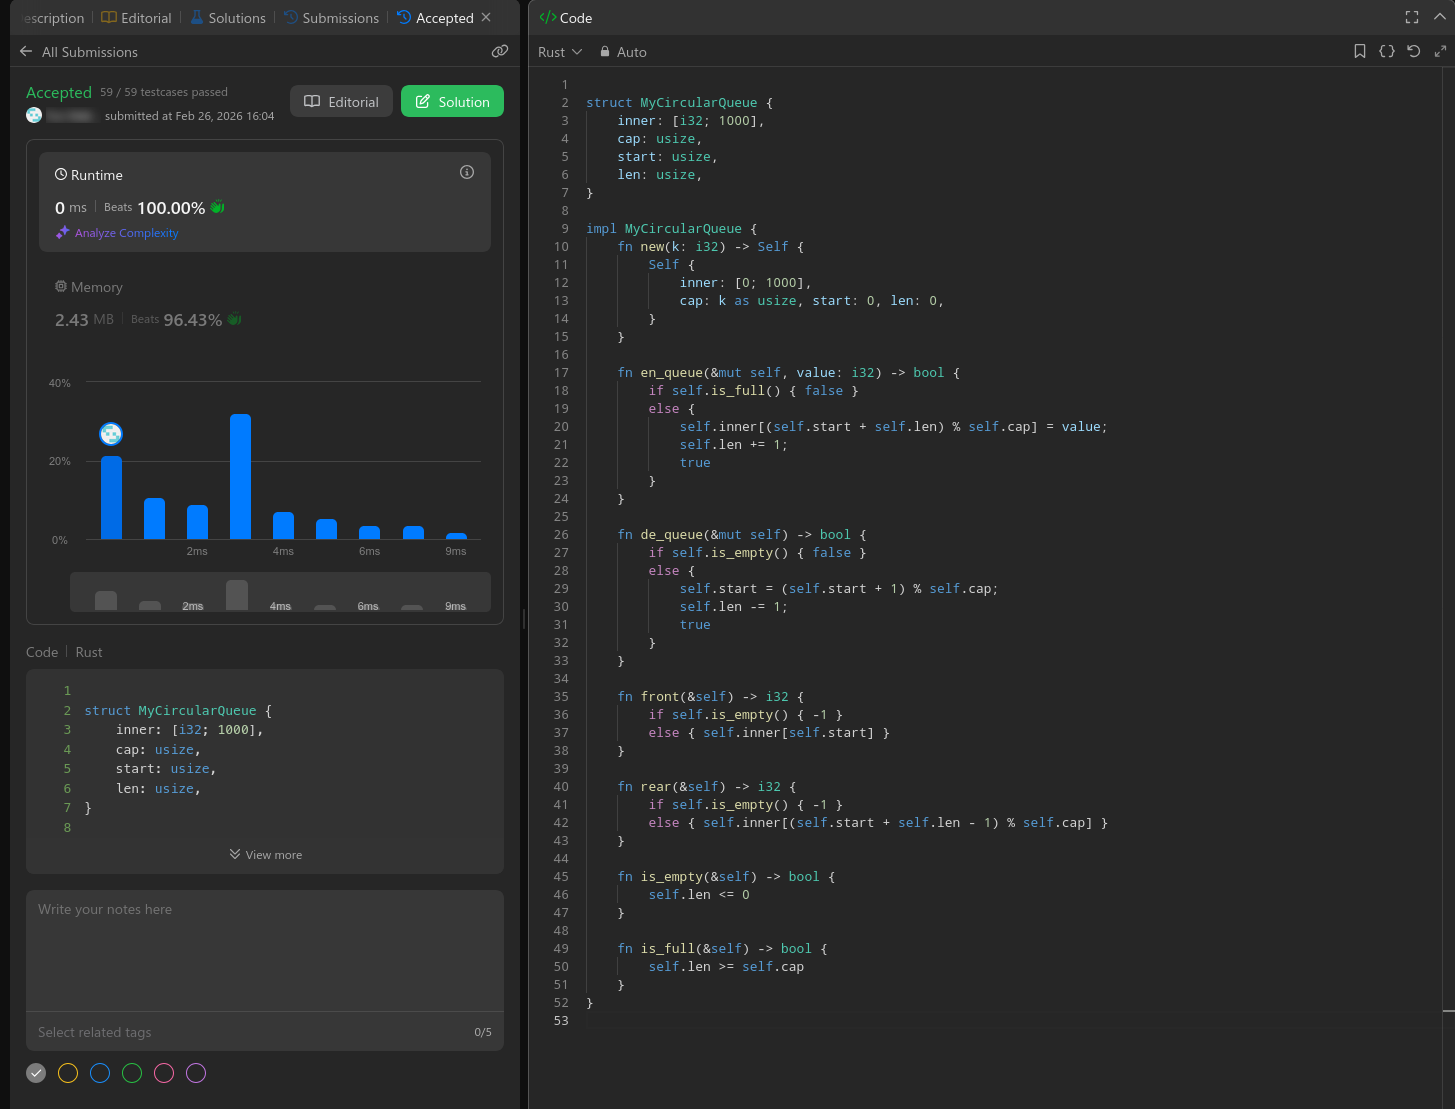Switch to the Solutions tab
Image resolution: width=1455 pixels, height=1109 pixels.
pos(228,18)
